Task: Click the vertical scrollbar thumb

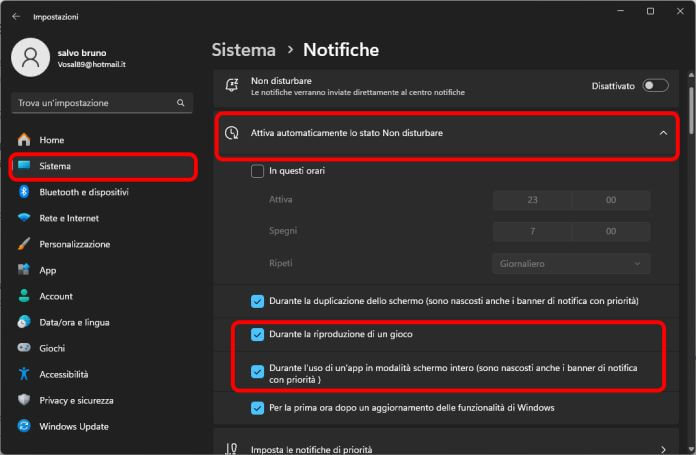Action: (x=691, y=110)
